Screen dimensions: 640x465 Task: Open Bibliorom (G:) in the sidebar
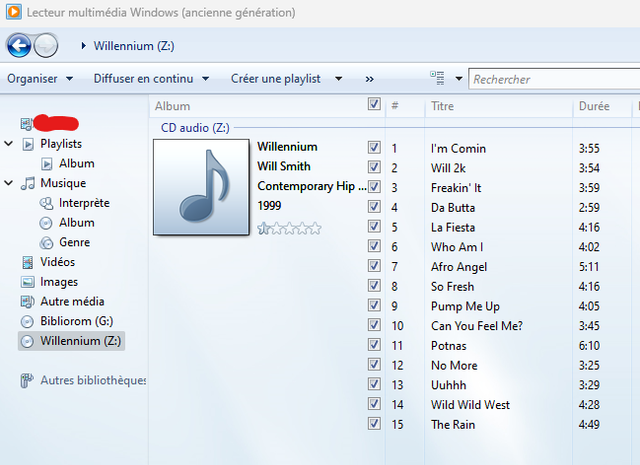click(76, 321)
